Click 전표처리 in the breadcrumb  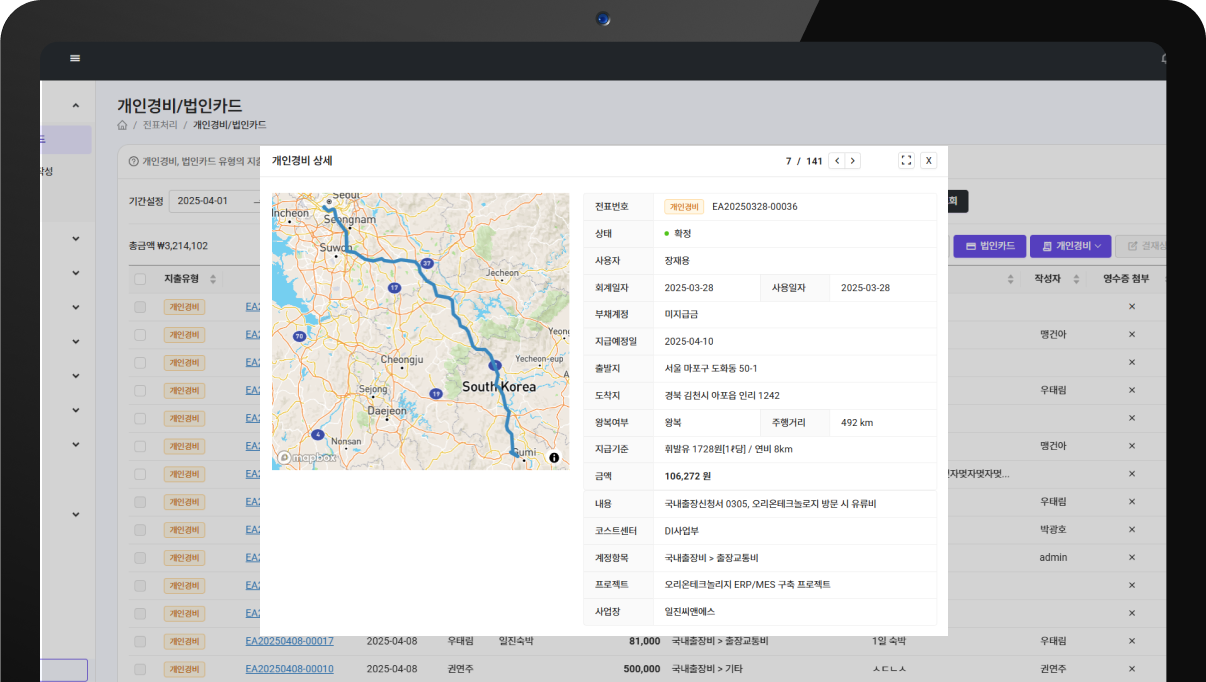160,125
